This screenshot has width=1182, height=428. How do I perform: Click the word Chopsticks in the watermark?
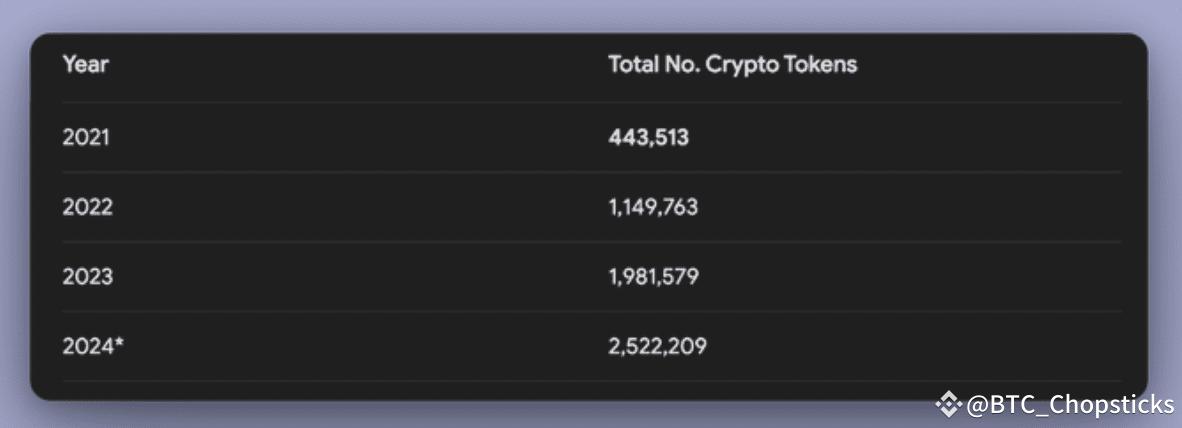[x=1118, y=404]
